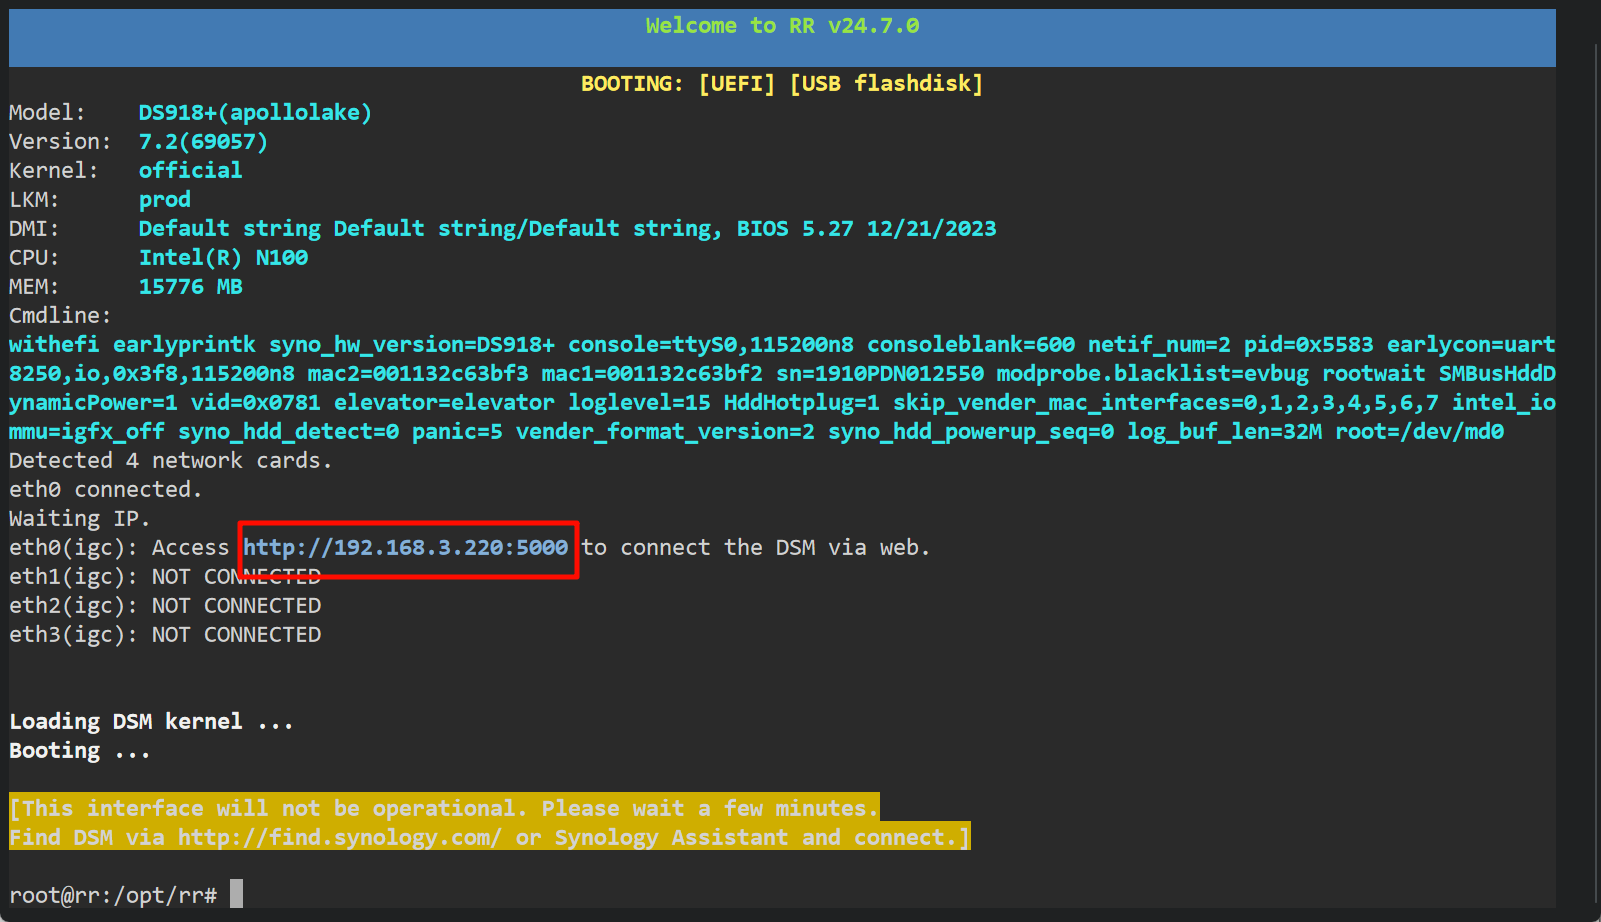
Task: Click the terminal cursor after root@rr:/opt/rr#
Action: 236,894
